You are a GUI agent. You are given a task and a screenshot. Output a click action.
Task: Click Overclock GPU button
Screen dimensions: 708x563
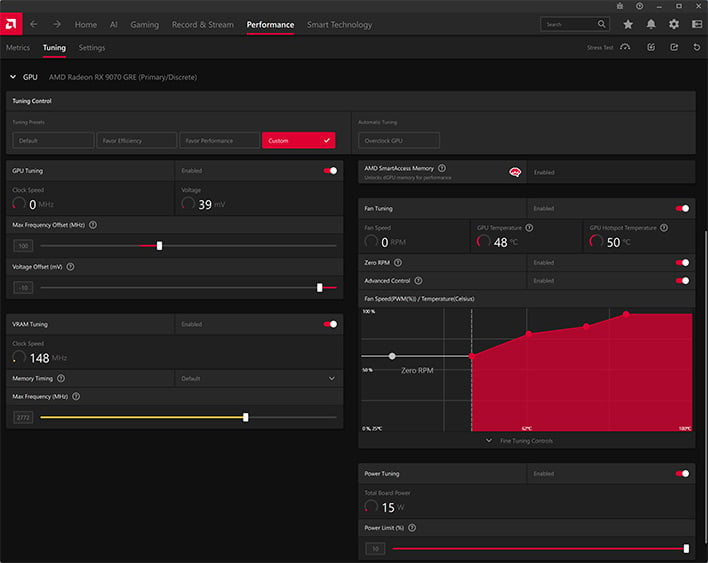[x=399, y=140]
